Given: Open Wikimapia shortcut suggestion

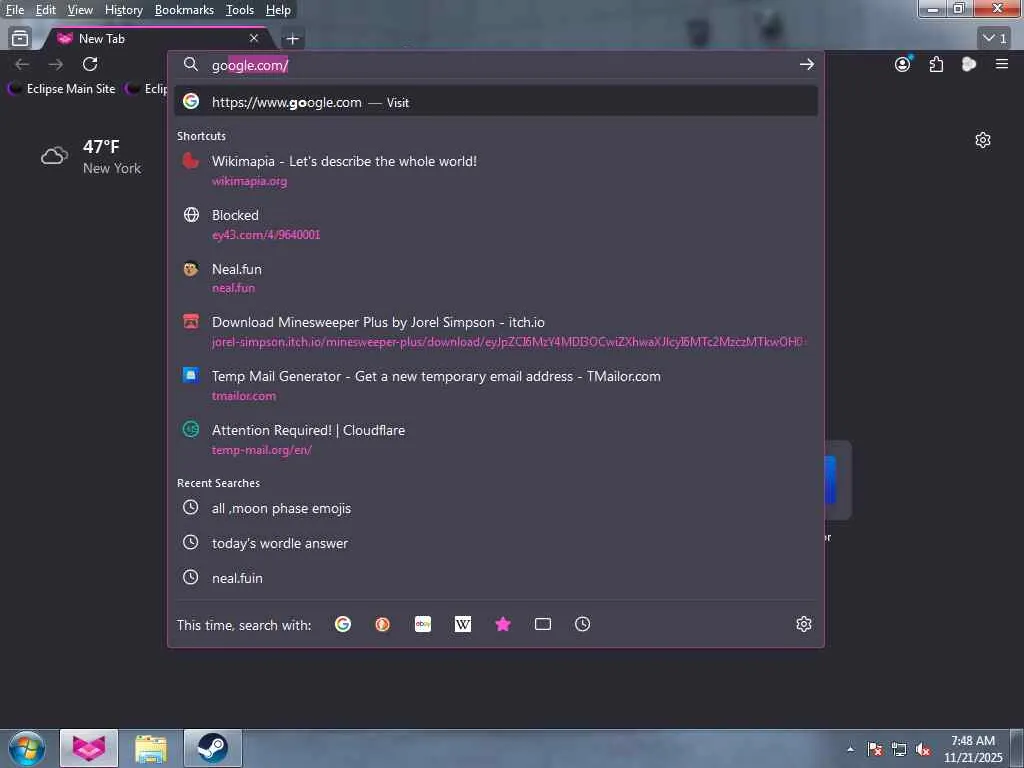Looking at the screenshot, I should pyautogui.click(x=496, y=170).
